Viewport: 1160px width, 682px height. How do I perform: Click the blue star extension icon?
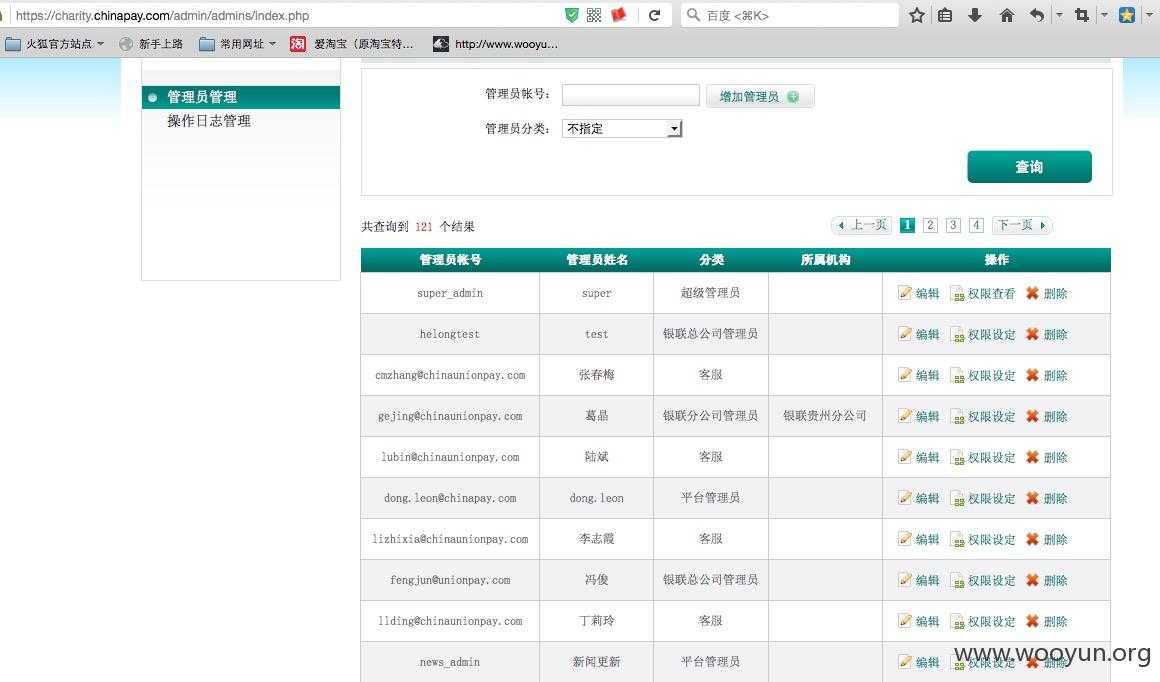(1127, 15)
